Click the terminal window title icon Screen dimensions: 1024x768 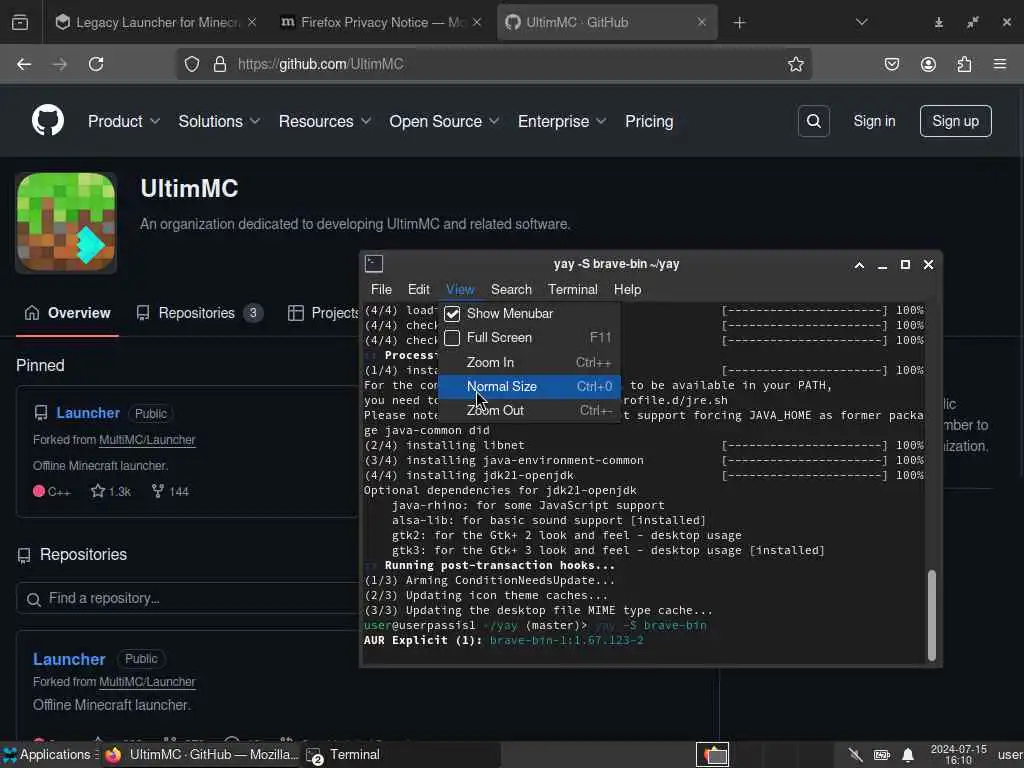pos(374,264)
